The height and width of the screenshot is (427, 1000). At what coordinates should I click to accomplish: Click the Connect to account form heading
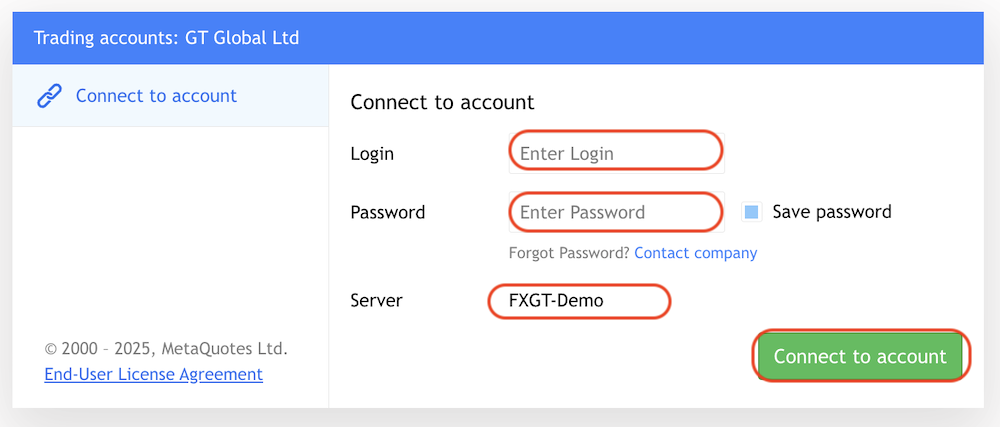[443, 102]
